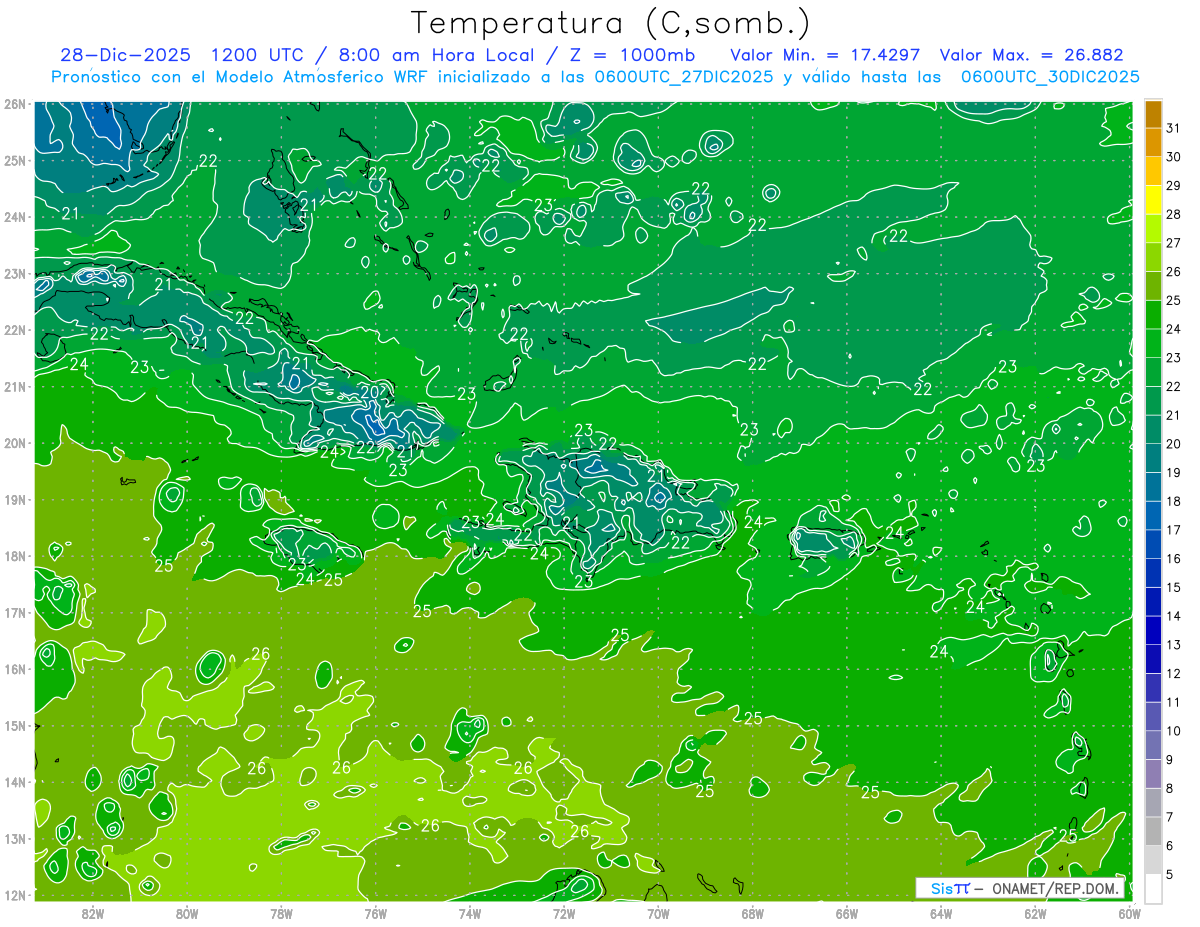Select 'Valor Max. = 26.882' text

tap(1032, 55)
